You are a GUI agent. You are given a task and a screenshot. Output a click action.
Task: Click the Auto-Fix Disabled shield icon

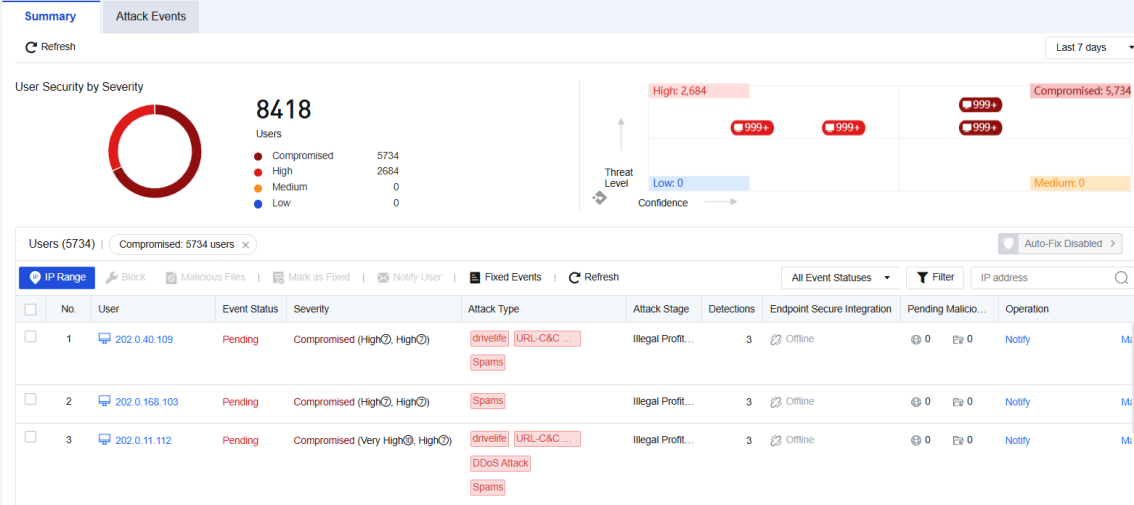(x=1008, y=244)
